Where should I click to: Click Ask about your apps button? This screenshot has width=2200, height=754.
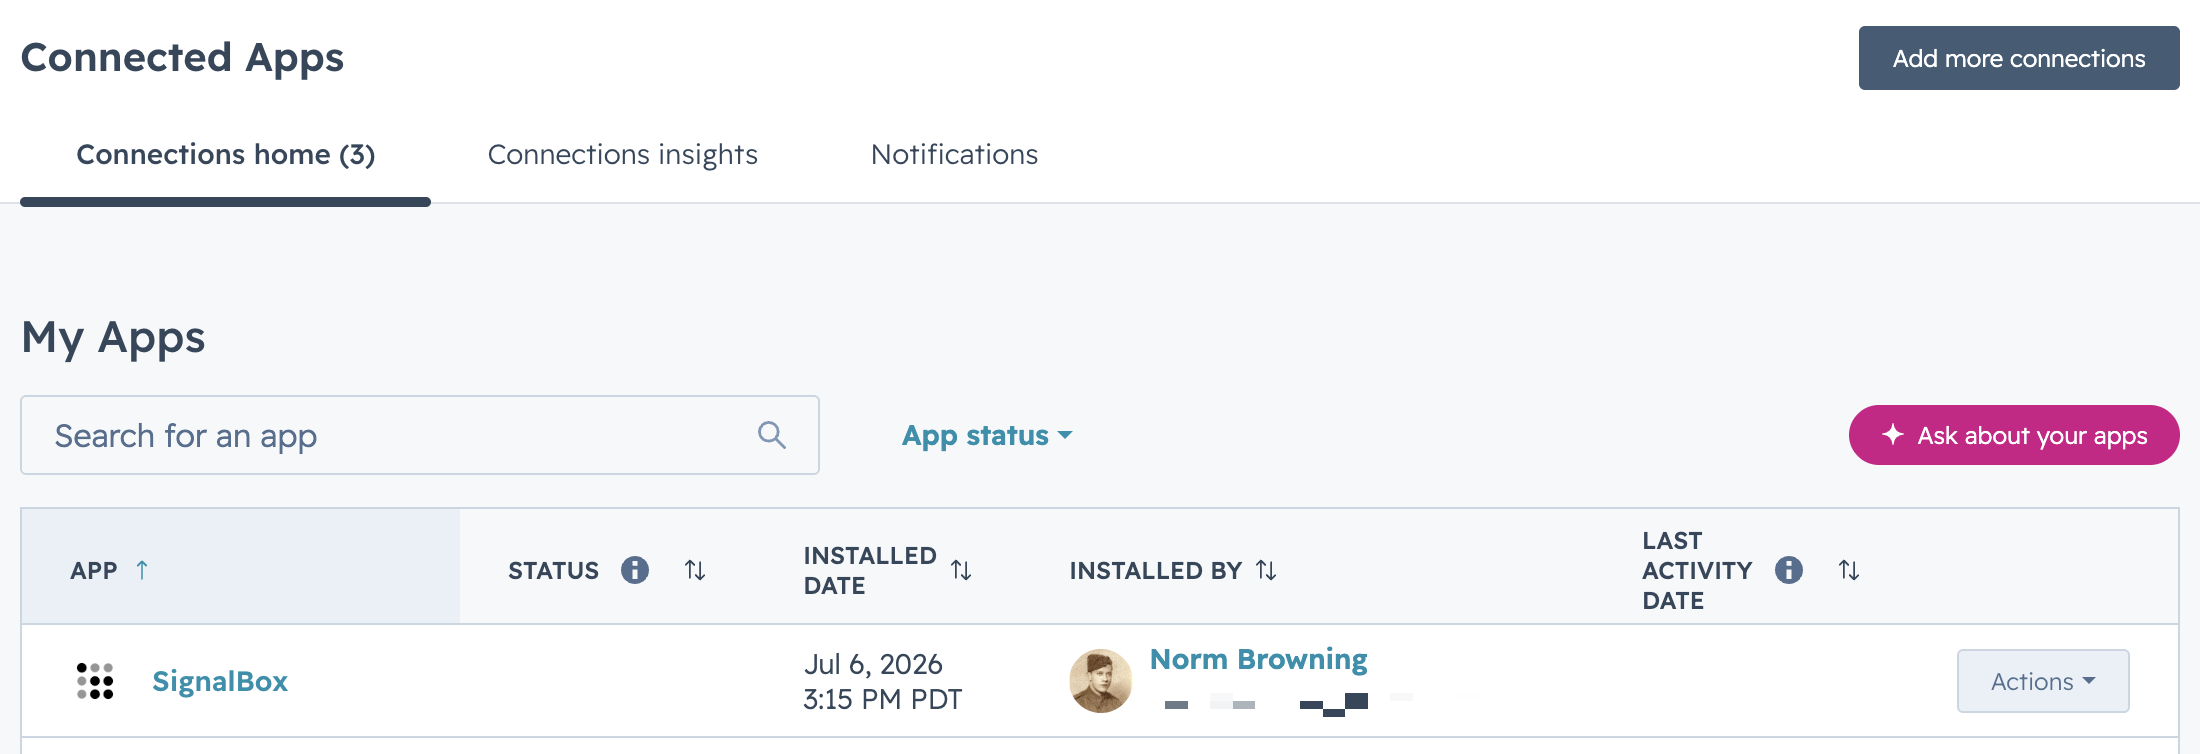pos(2014,435)
